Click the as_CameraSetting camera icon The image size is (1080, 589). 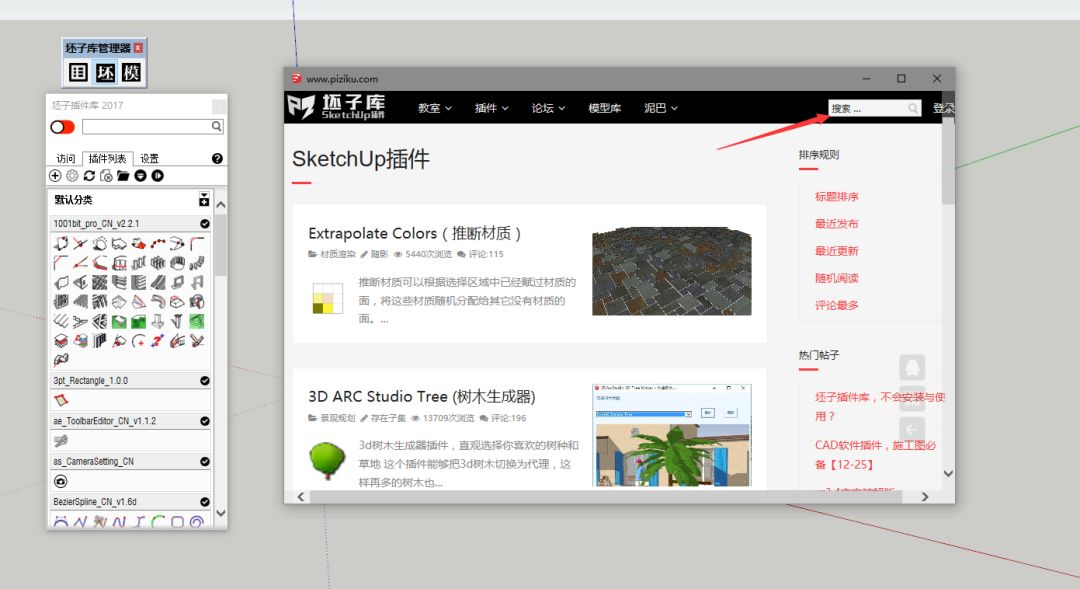click(x=61, y=482)
